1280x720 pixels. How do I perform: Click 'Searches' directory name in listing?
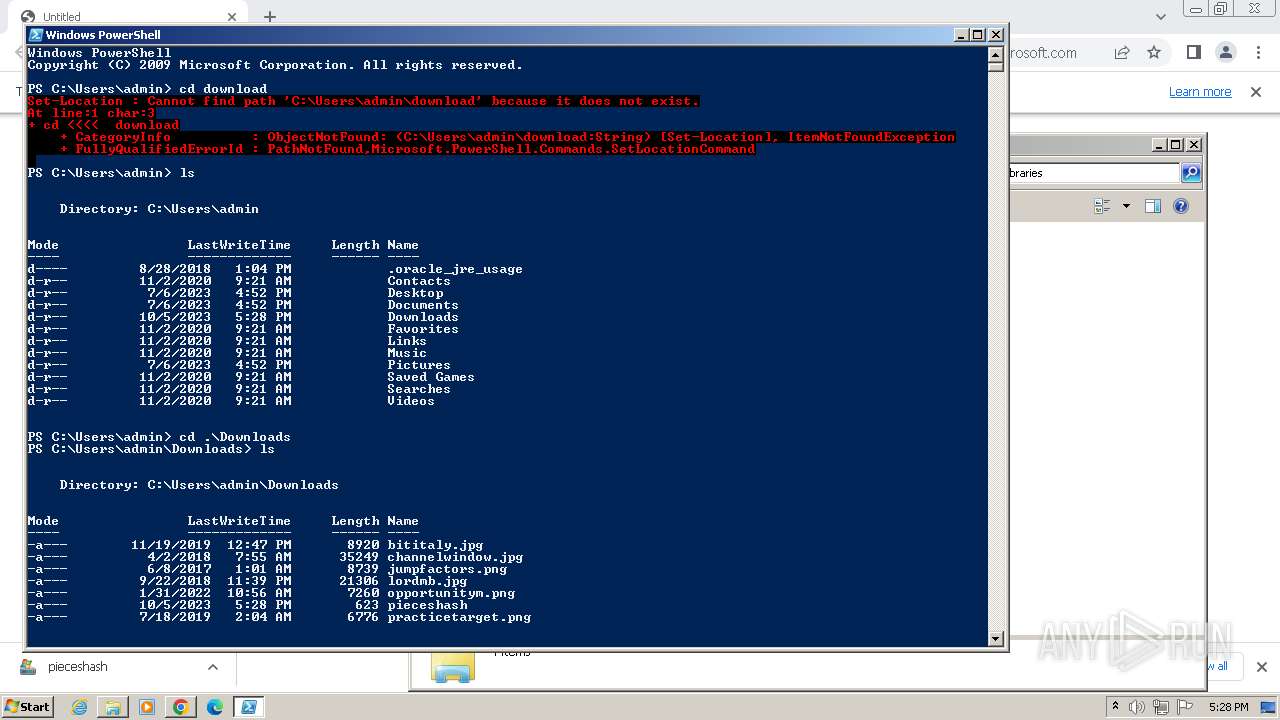(x=419, y=389)
